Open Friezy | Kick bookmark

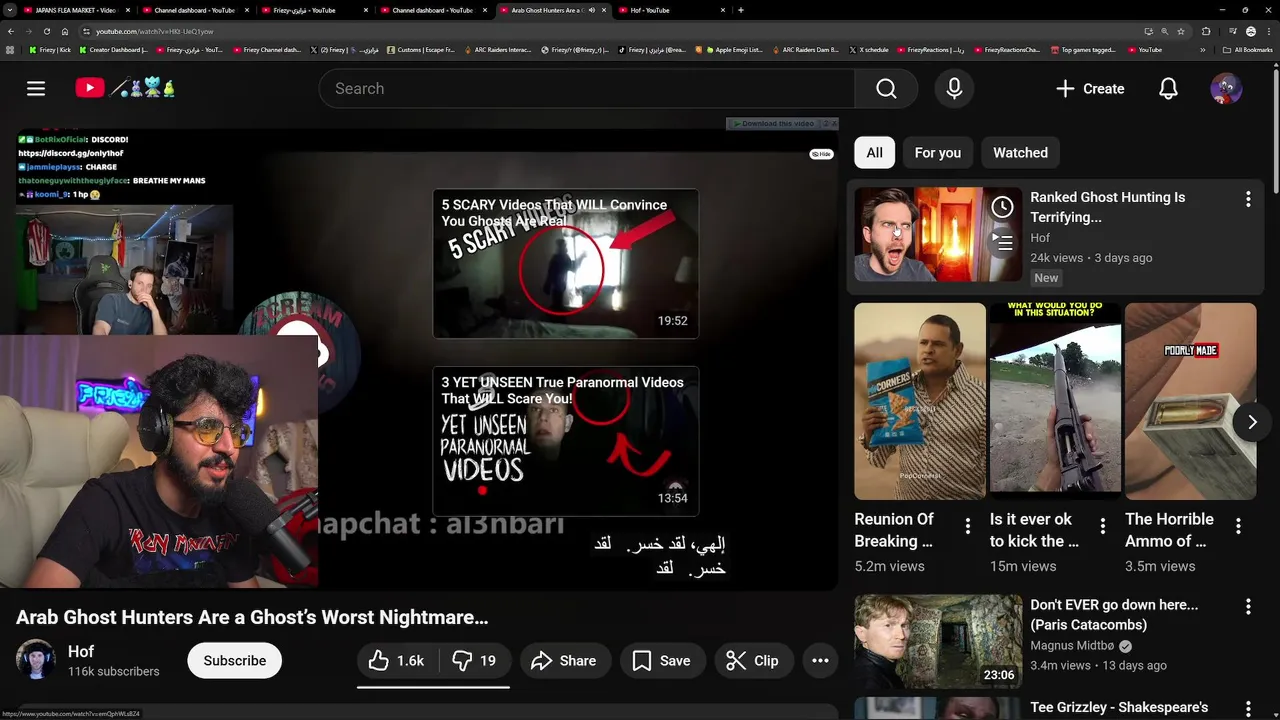click(x=50, y=49)
